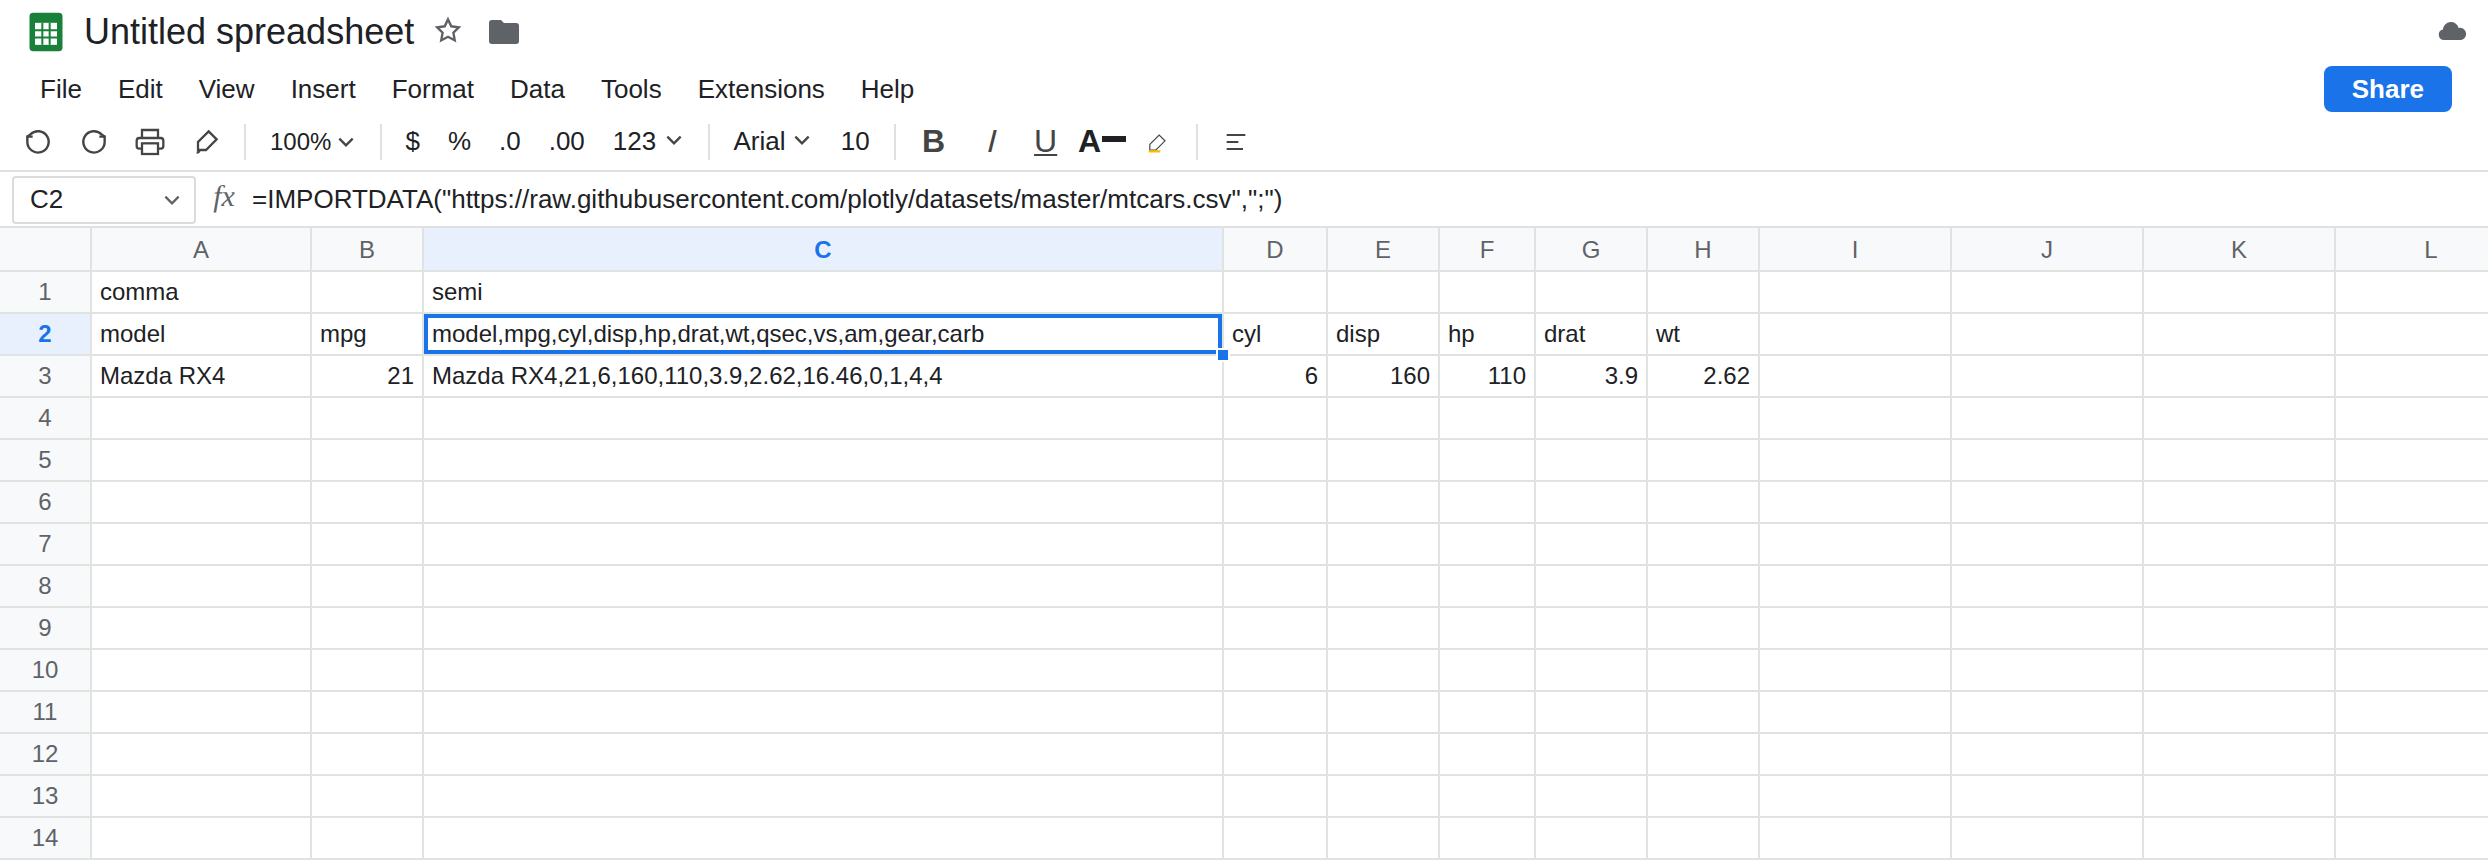Select cell B3 with value 21
2488x860 pixels.
pos(367,376)
